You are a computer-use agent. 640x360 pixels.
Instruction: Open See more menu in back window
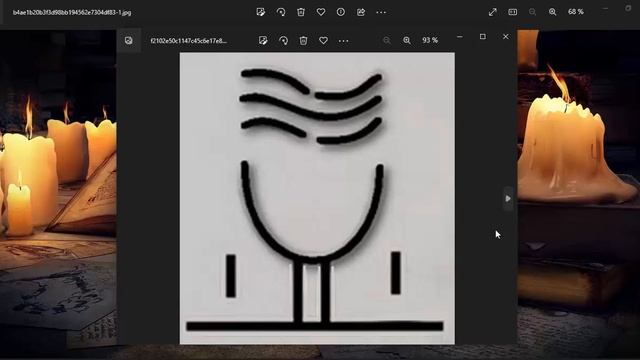coord(381,12)
